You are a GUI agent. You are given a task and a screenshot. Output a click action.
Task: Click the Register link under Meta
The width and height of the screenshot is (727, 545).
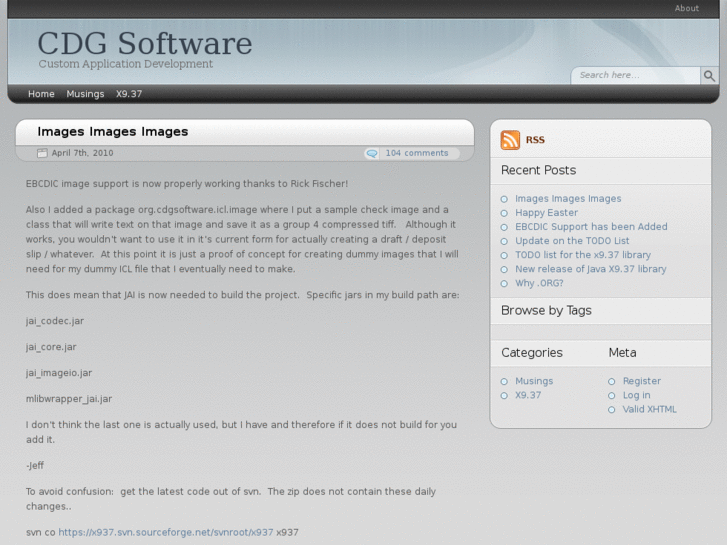tap(642, 381)
